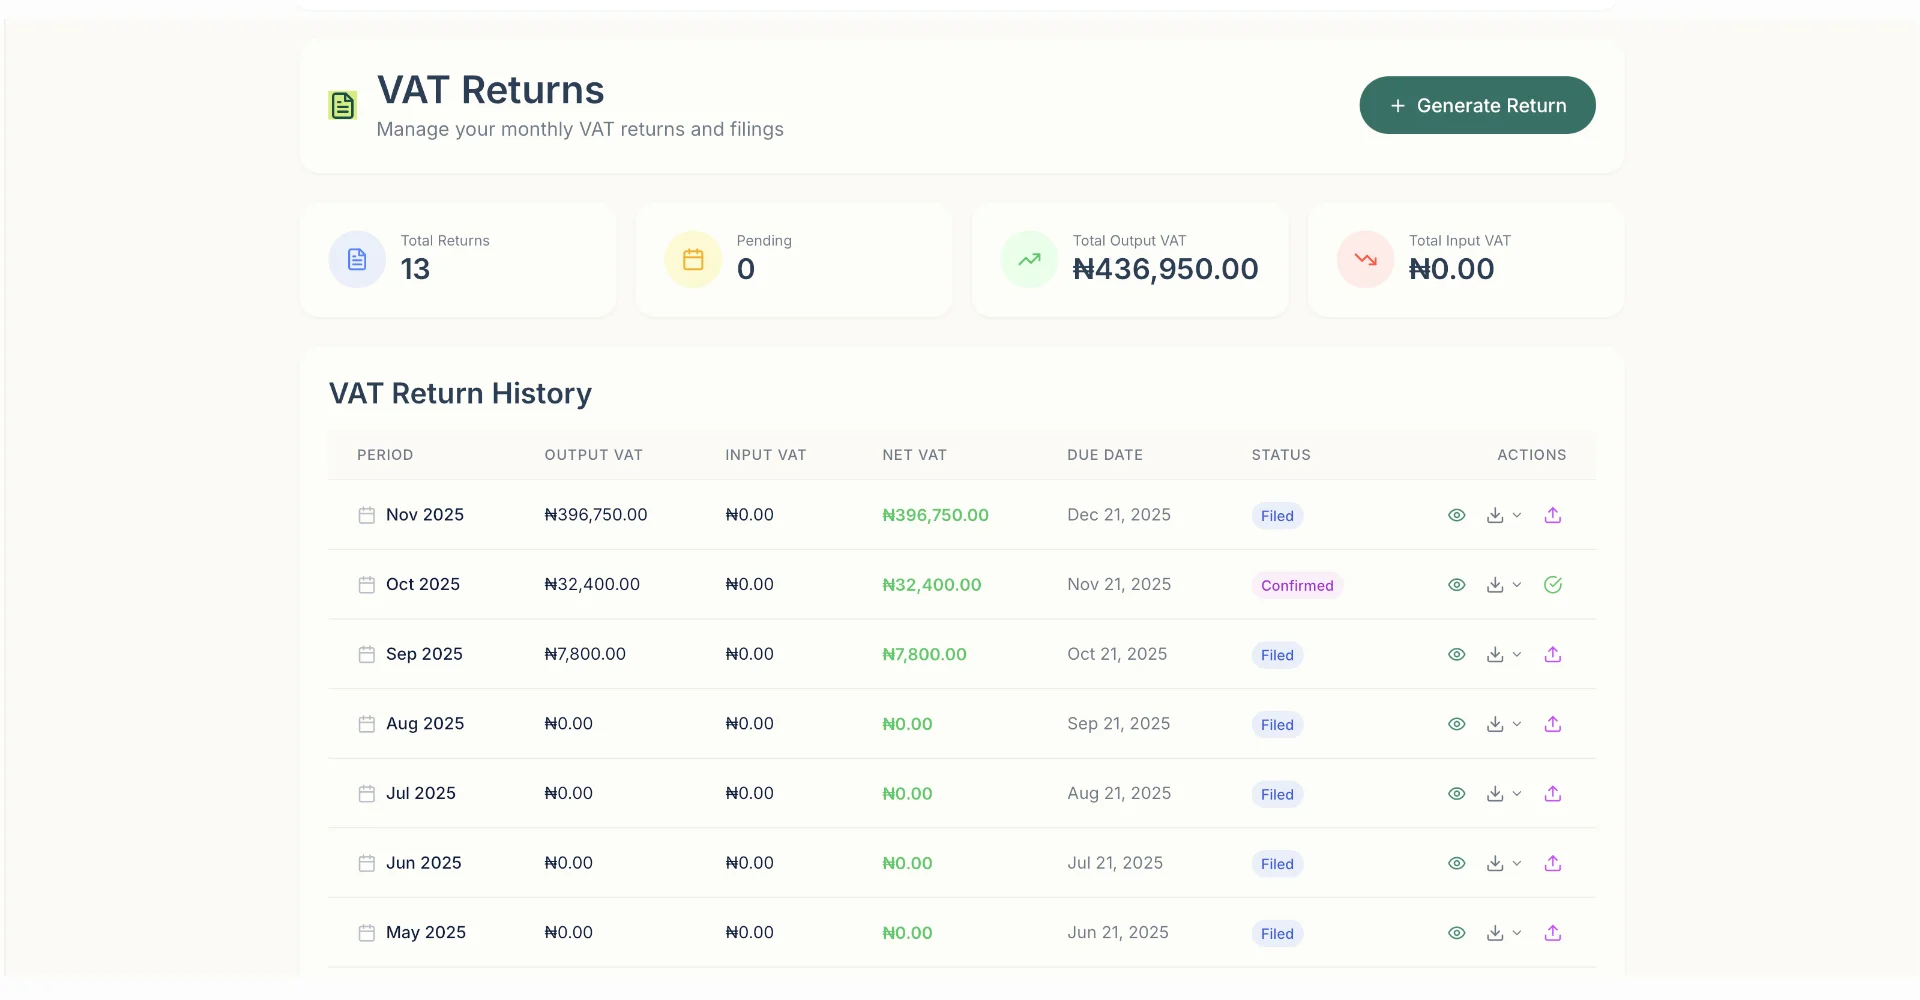
Task: Show the Jun 2025 return with eye icon
Action: [x=1456, y=863]
